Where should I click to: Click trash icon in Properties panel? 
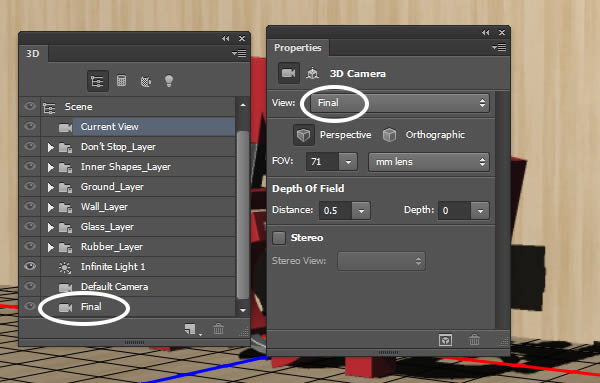click(x=474, y=339)
